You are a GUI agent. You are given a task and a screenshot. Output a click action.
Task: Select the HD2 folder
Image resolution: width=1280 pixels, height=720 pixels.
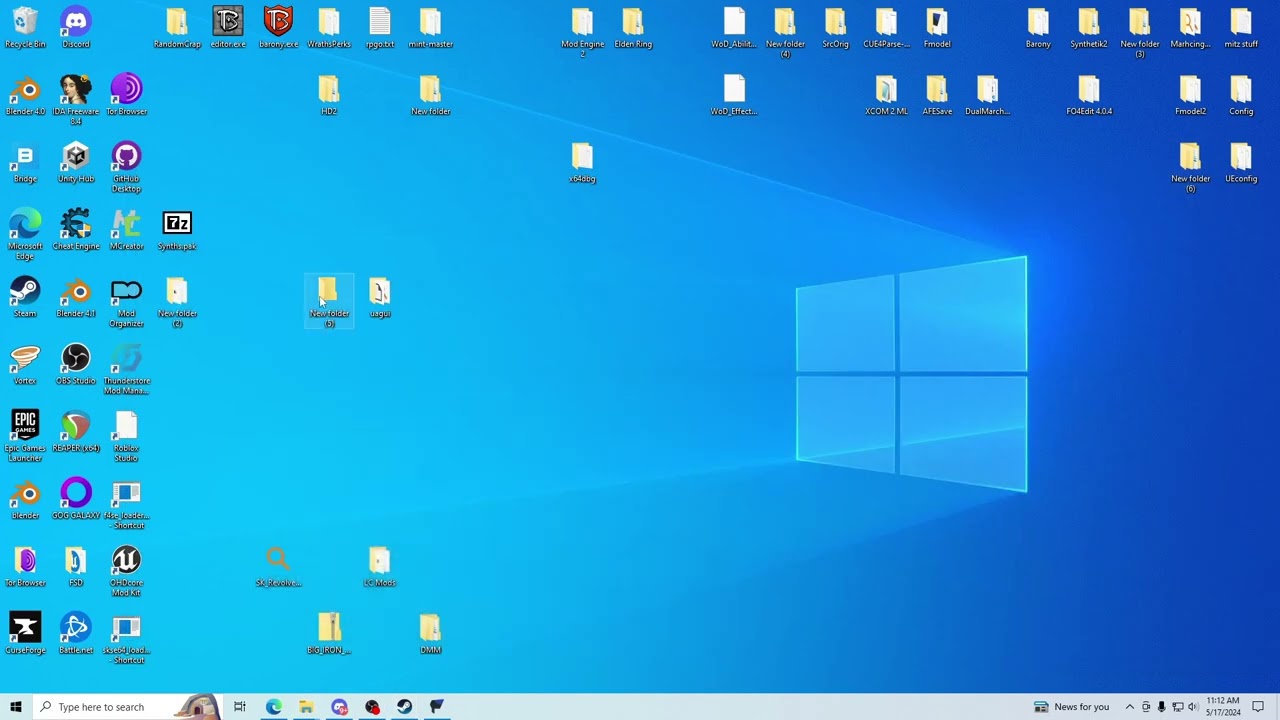pos(329,96)
